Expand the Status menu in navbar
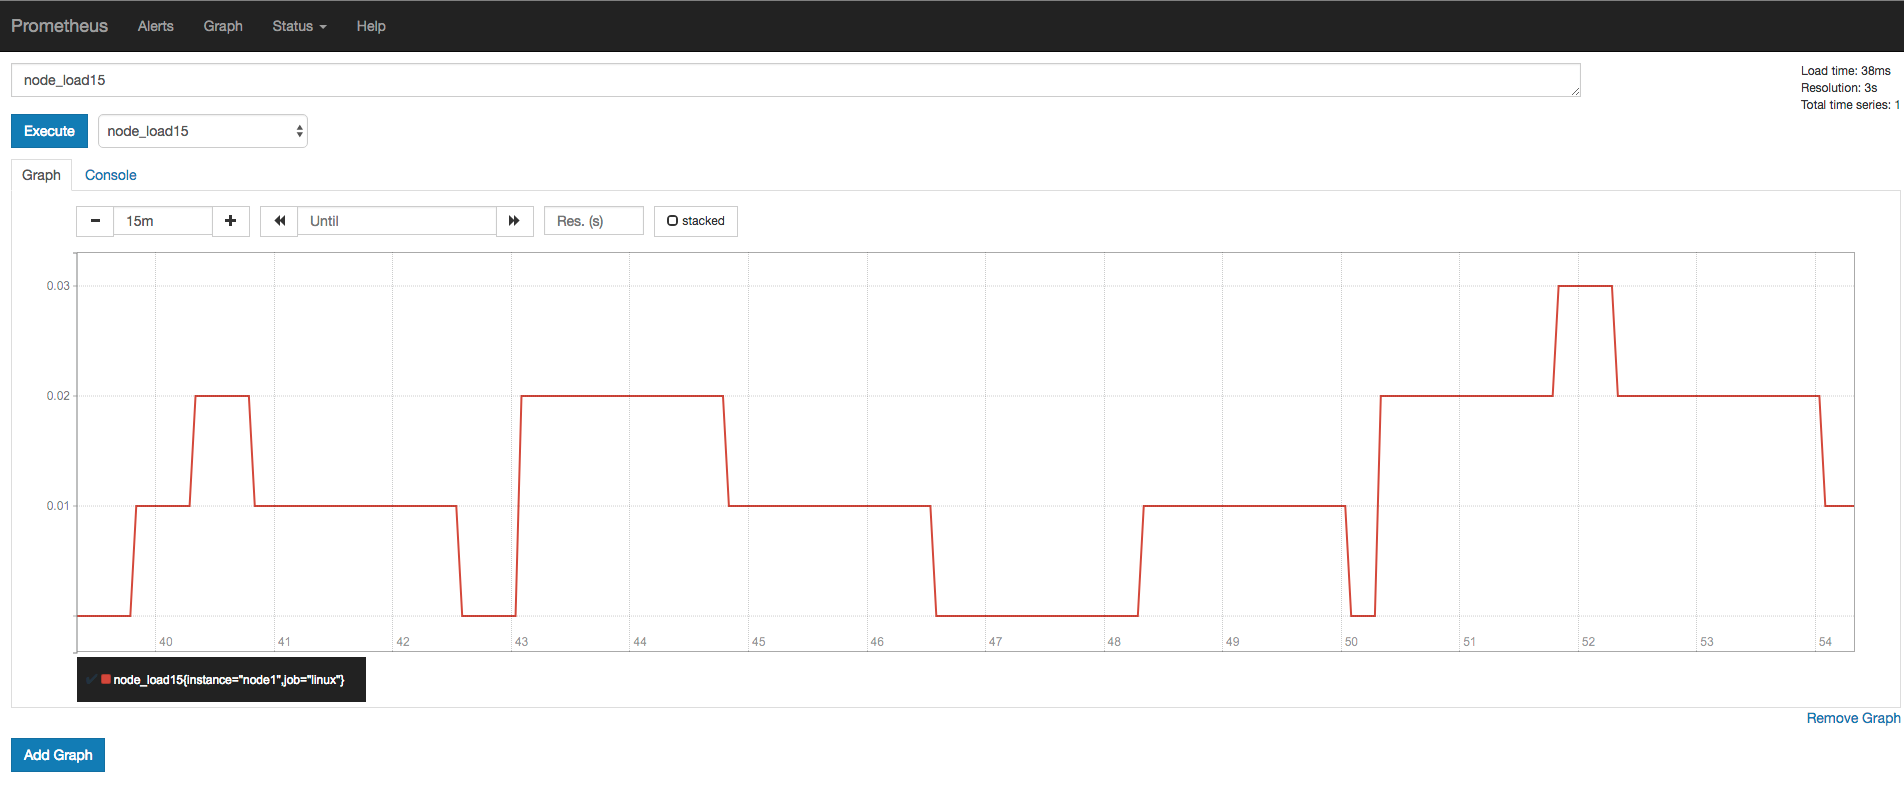The height and width of the screenshot is (788, 1904). pyautogui.click(x=299, y=26)
